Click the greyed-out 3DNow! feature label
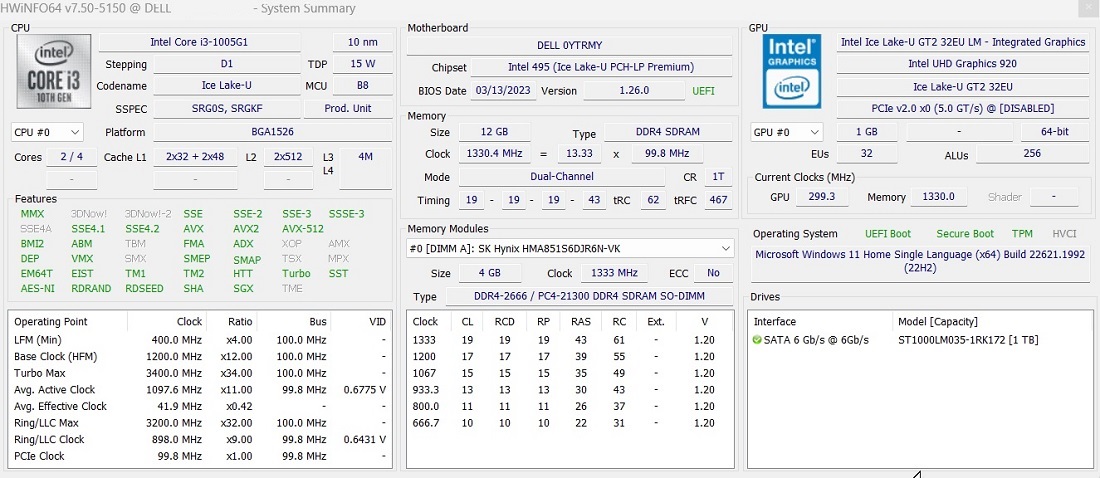This screenshot has height=478, width=1100. 88,214
